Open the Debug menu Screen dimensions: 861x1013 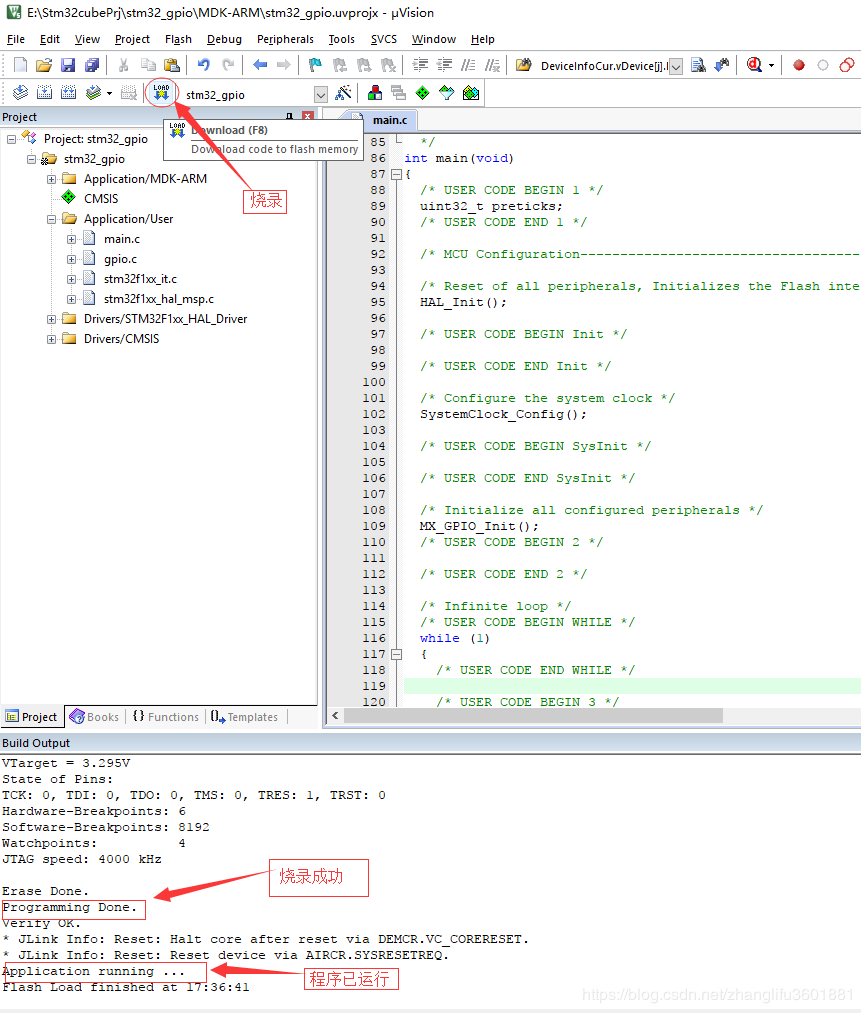[x=224, y=39]
